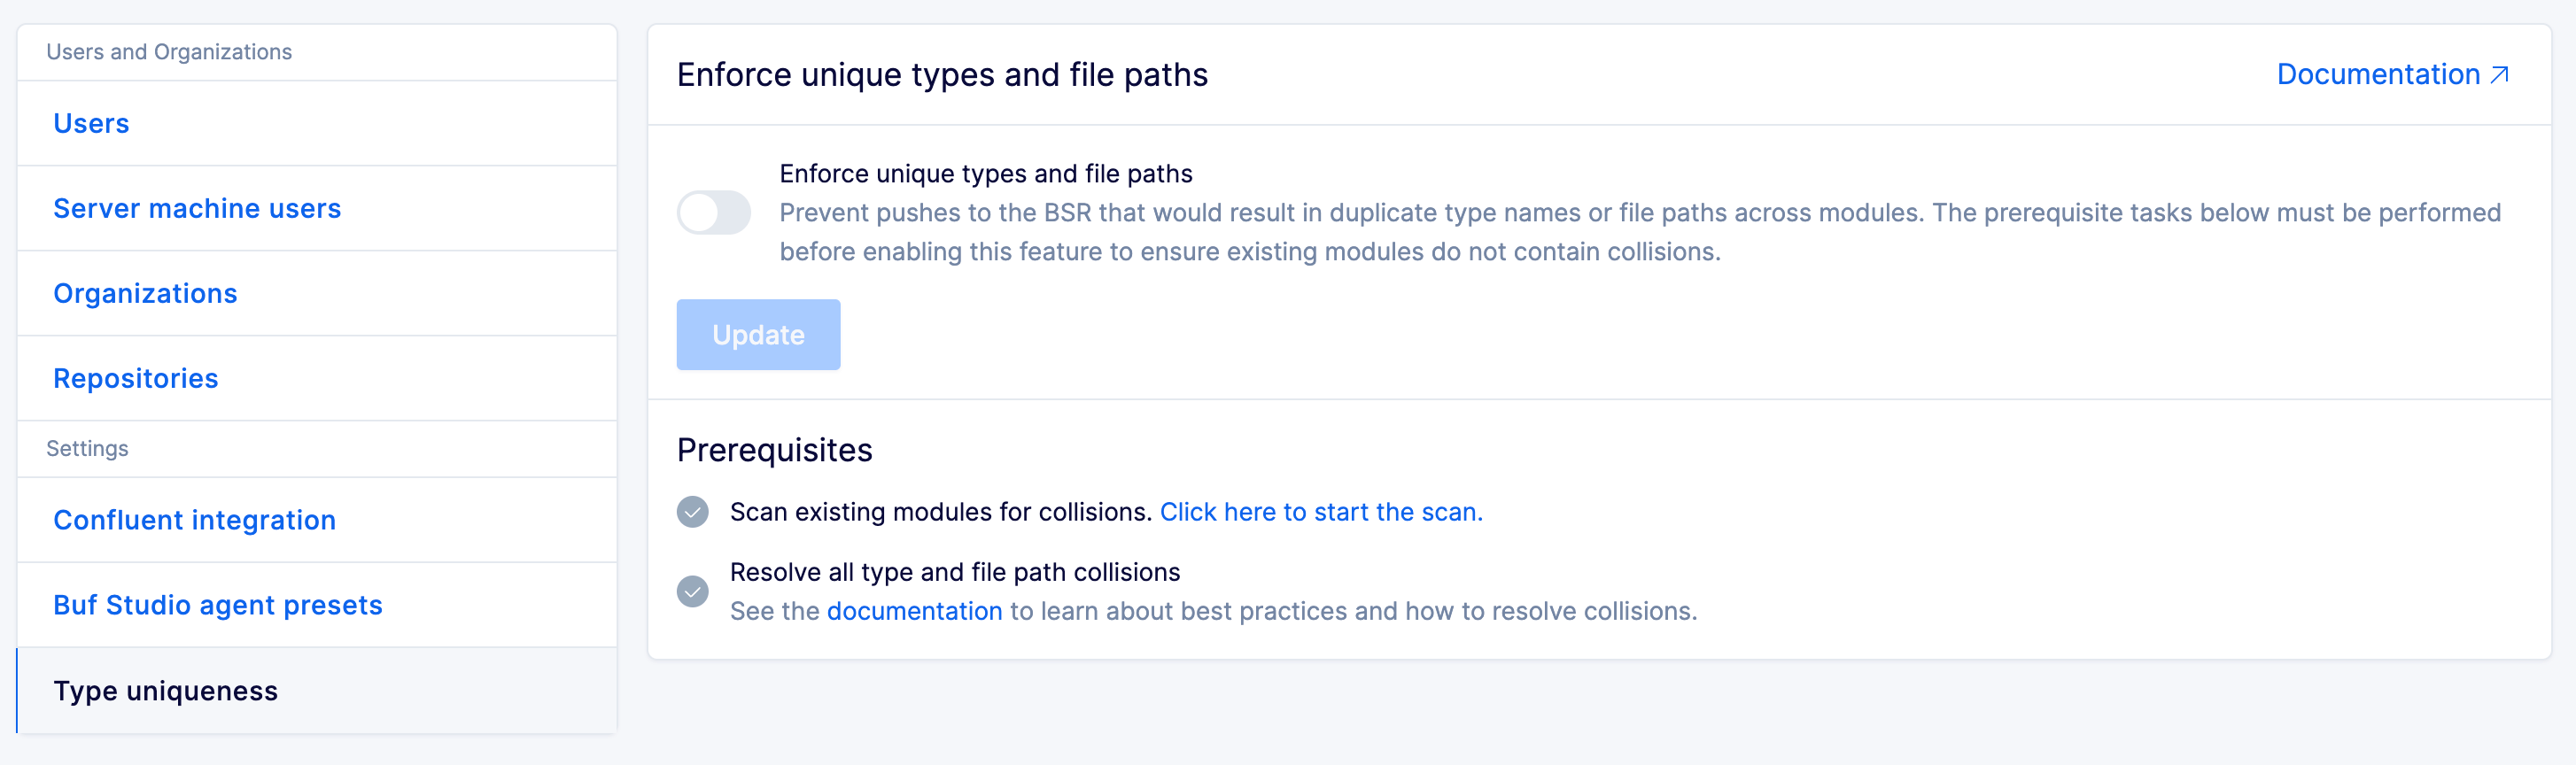The height and width of the screenshot is (765, 2576).
Task: Go to Users in sidebar
Action: pos(91,124)
